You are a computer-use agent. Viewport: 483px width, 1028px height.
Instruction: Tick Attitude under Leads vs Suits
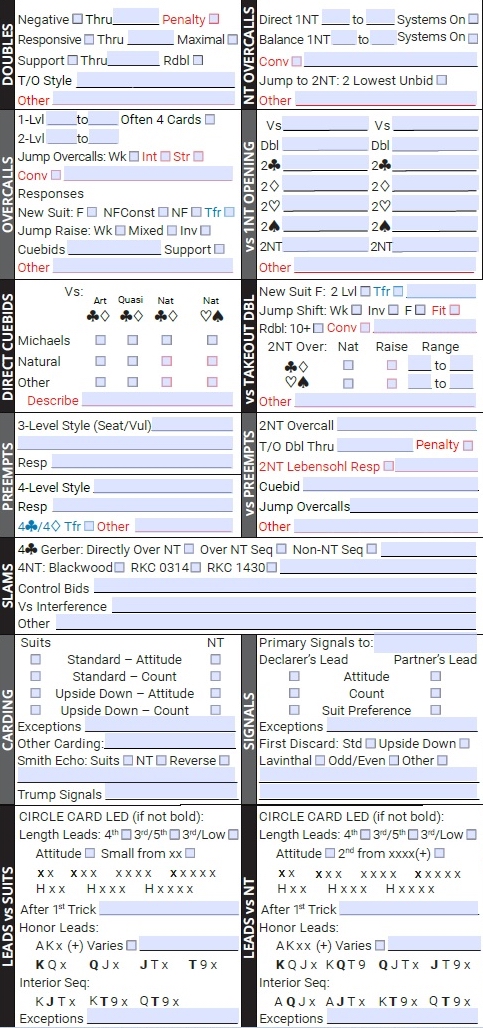tap(90, 853)
